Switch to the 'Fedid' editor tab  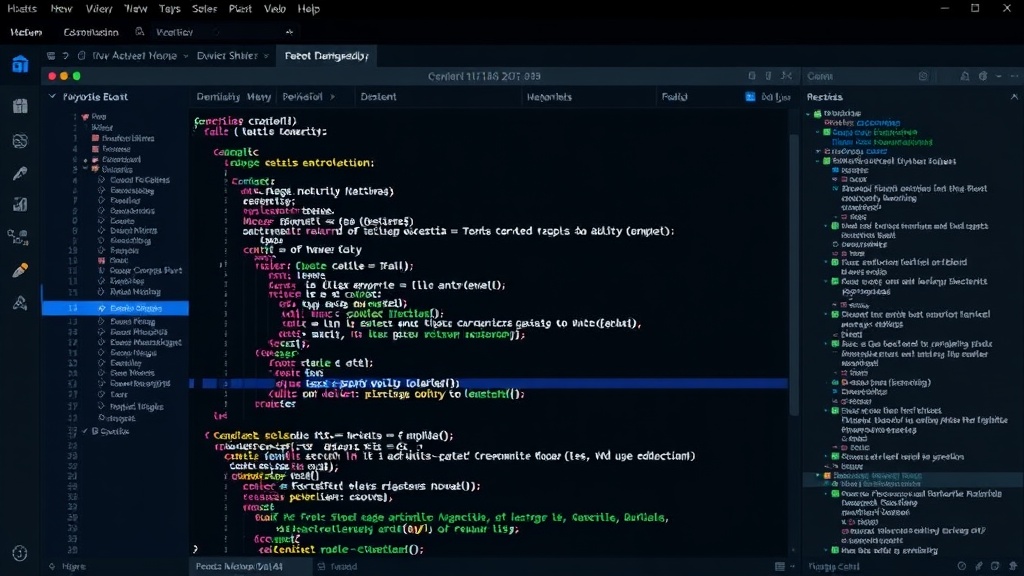pos(674,97)
